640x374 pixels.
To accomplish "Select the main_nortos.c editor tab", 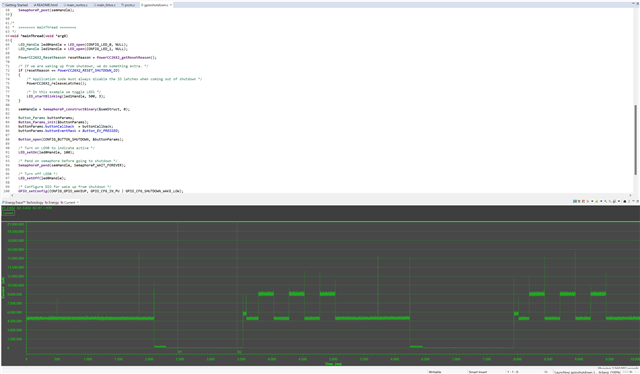I will [76, 5].
